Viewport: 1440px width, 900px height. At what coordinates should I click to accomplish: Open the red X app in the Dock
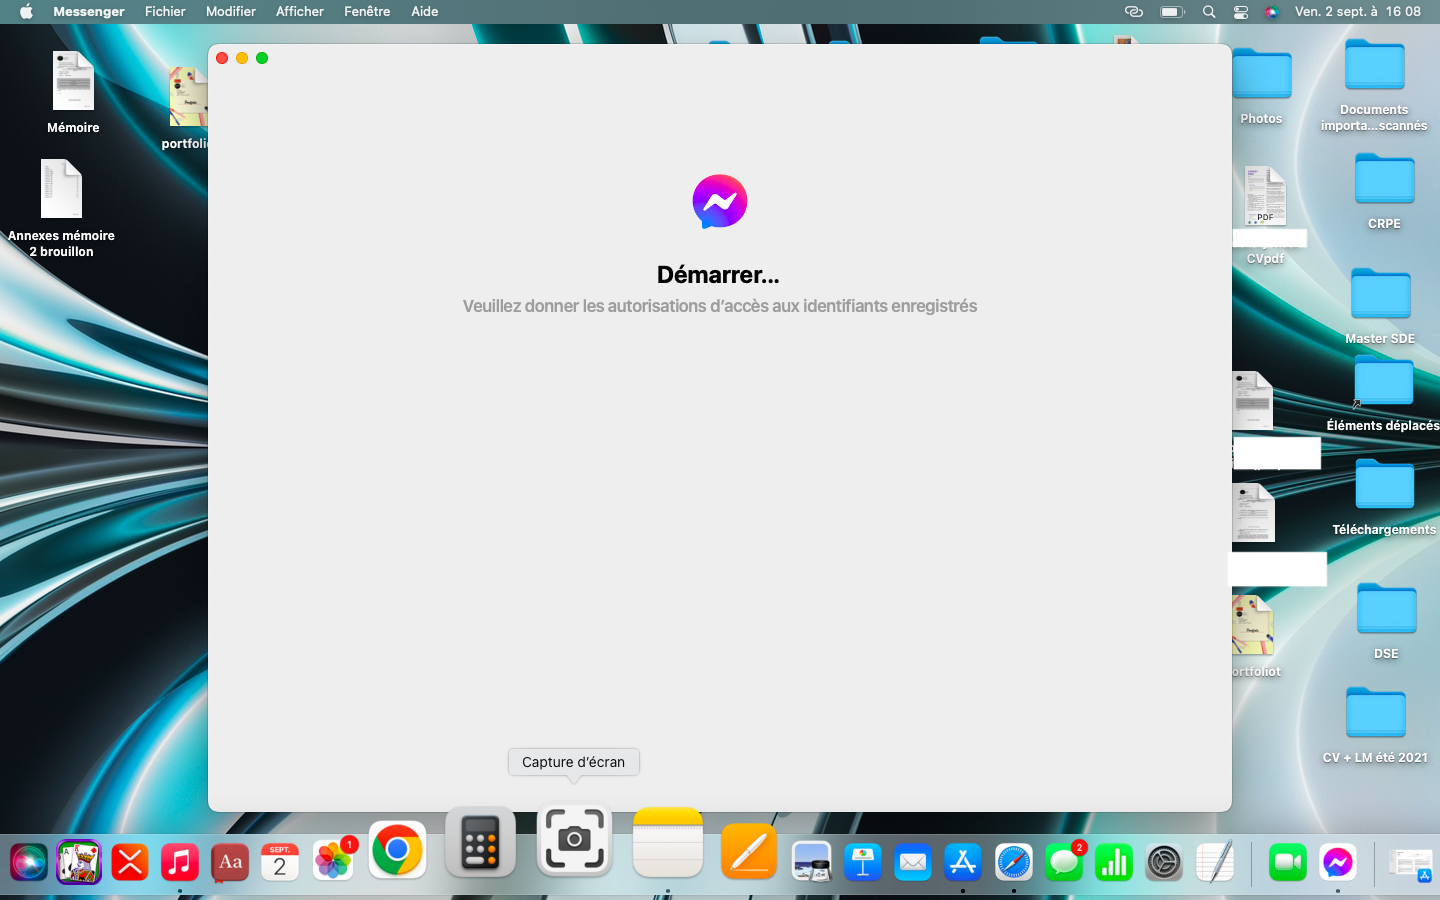[130, 862]
